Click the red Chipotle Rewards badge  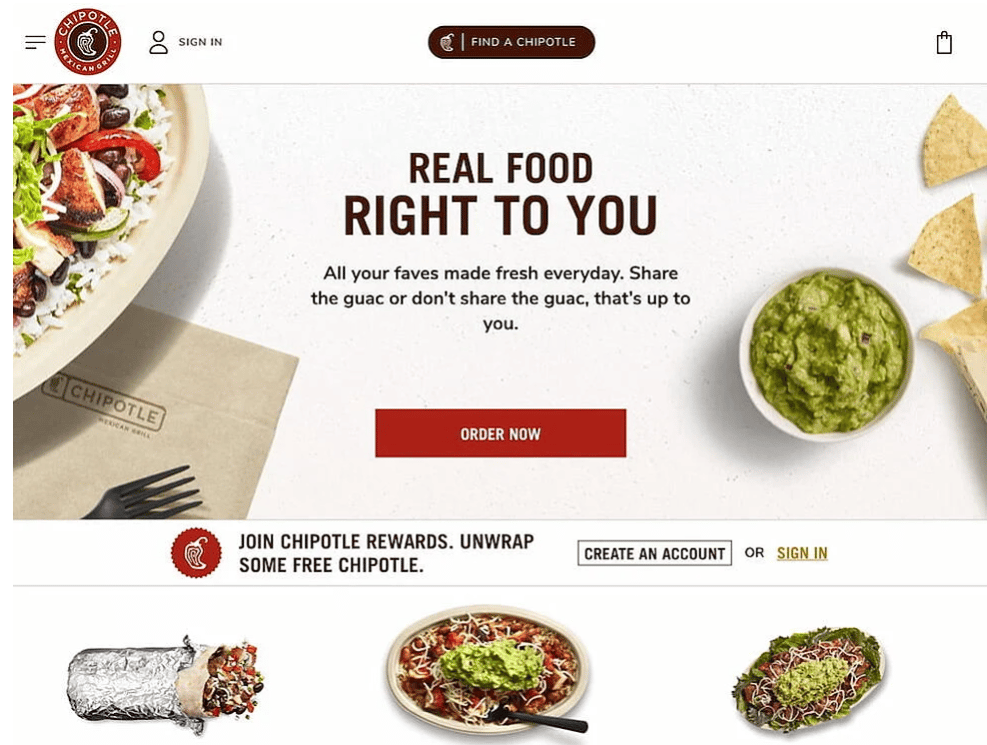196,552
